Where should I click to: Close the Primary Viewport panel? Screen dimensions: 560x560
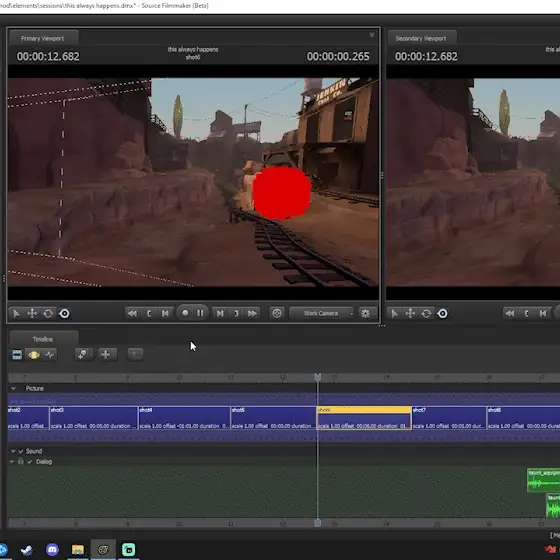click(372, 35)
